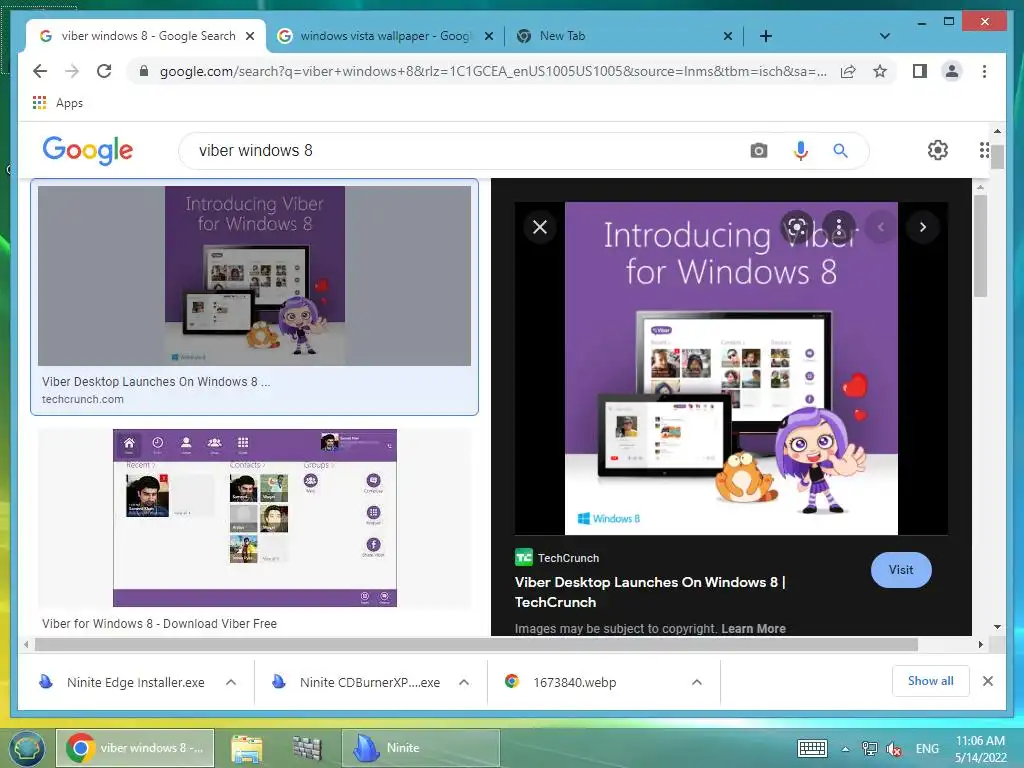
Task: Open the TechCrunch source label
Action: point(557,558)
